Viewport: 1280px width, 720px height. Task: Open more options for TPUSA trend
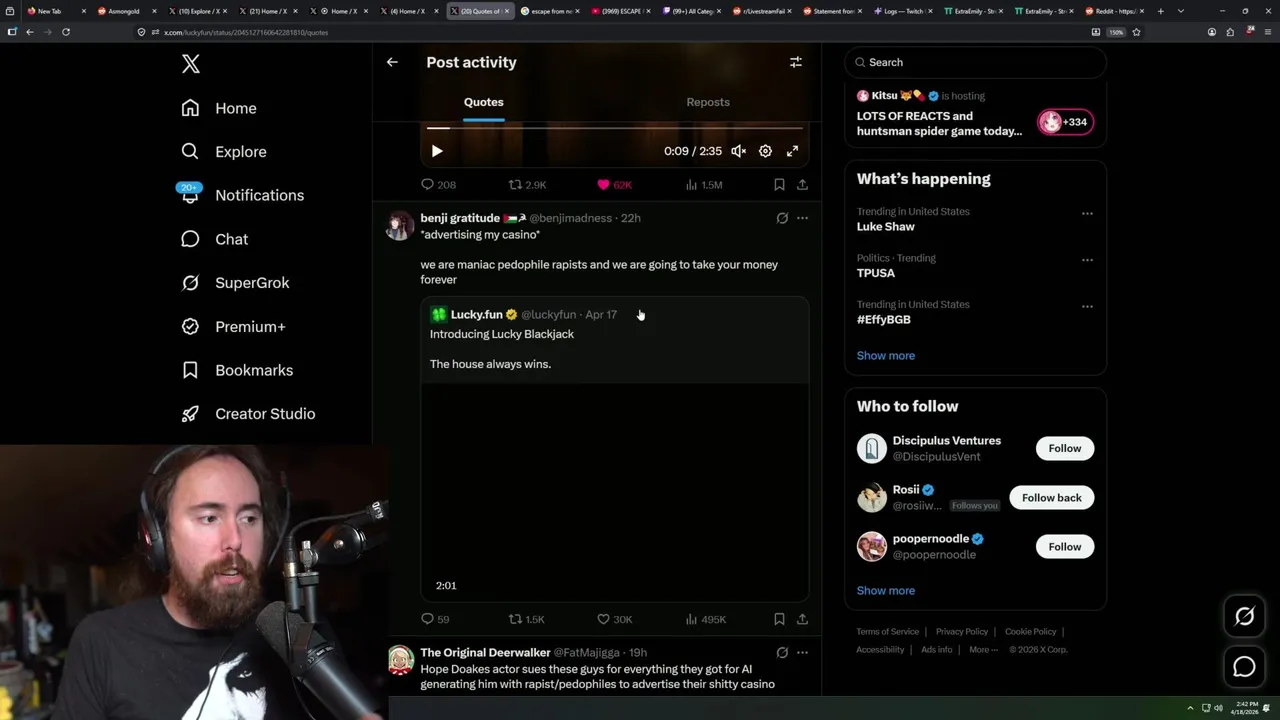click(x=1087, y=260)
